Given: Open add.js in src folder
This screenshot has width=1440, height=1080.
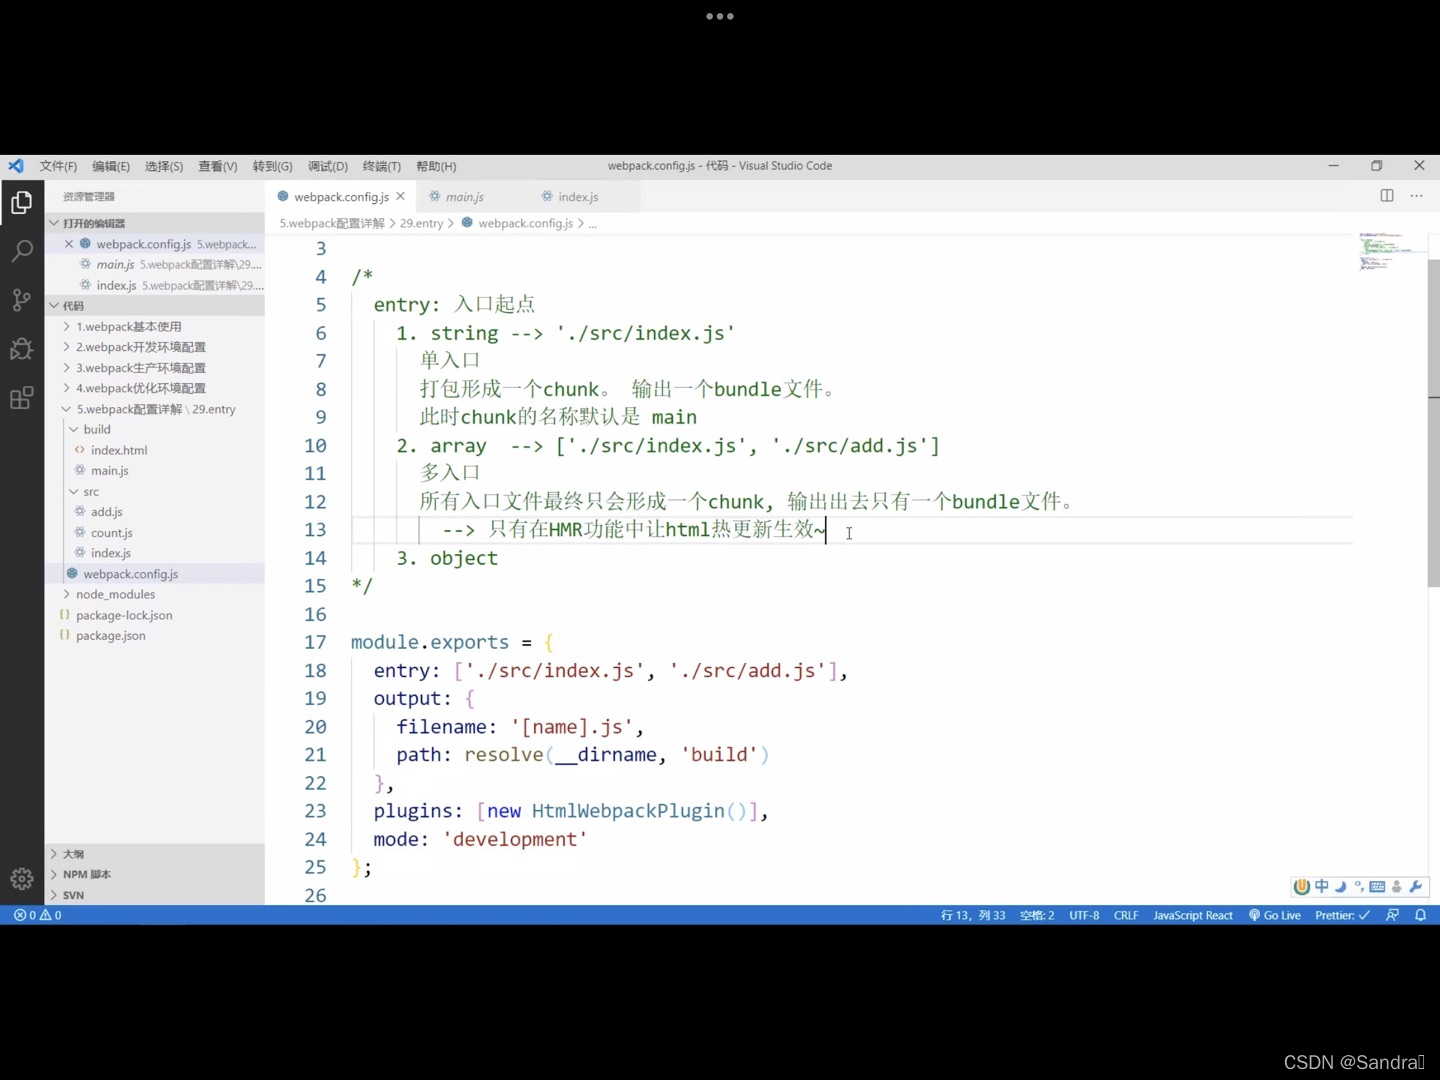Looking at the screenshot, I should [155, 512].
